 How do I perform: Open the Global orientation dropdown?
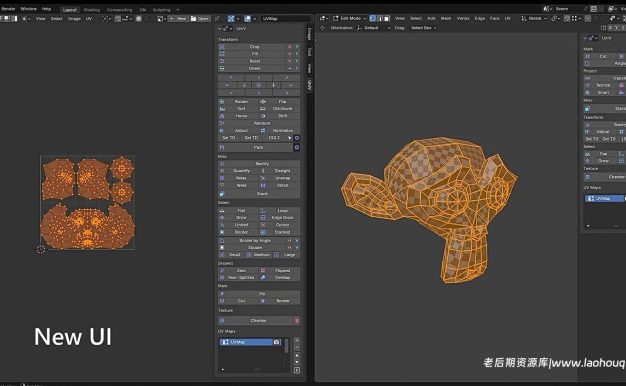click(533, 18)
